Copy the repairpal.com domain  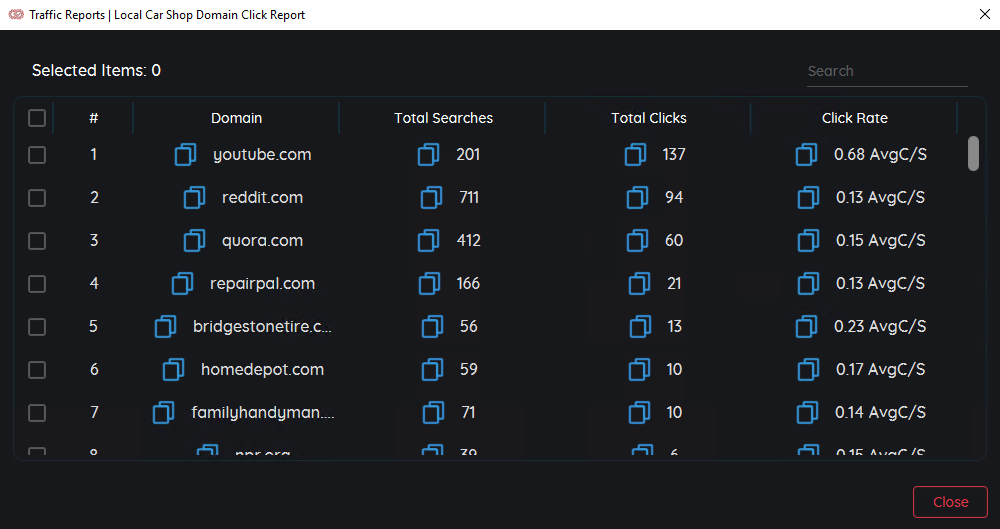tap(183, 283)
